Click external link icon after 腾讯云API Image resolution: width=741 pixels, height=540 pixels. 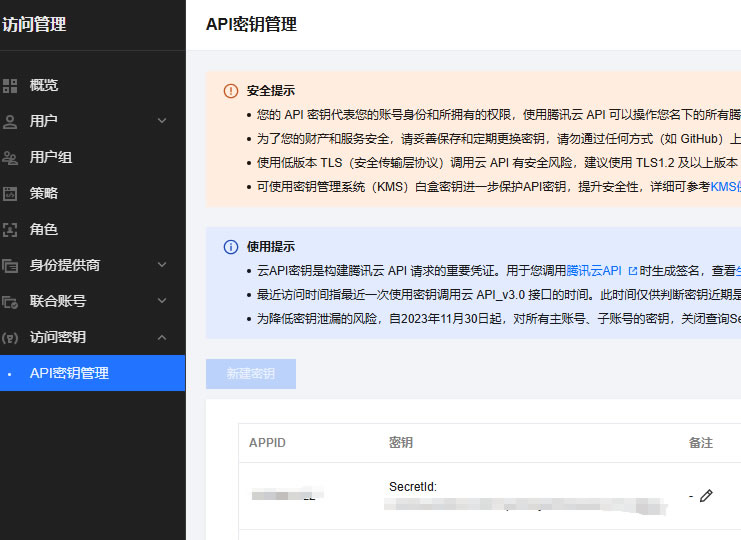(632, 271)
